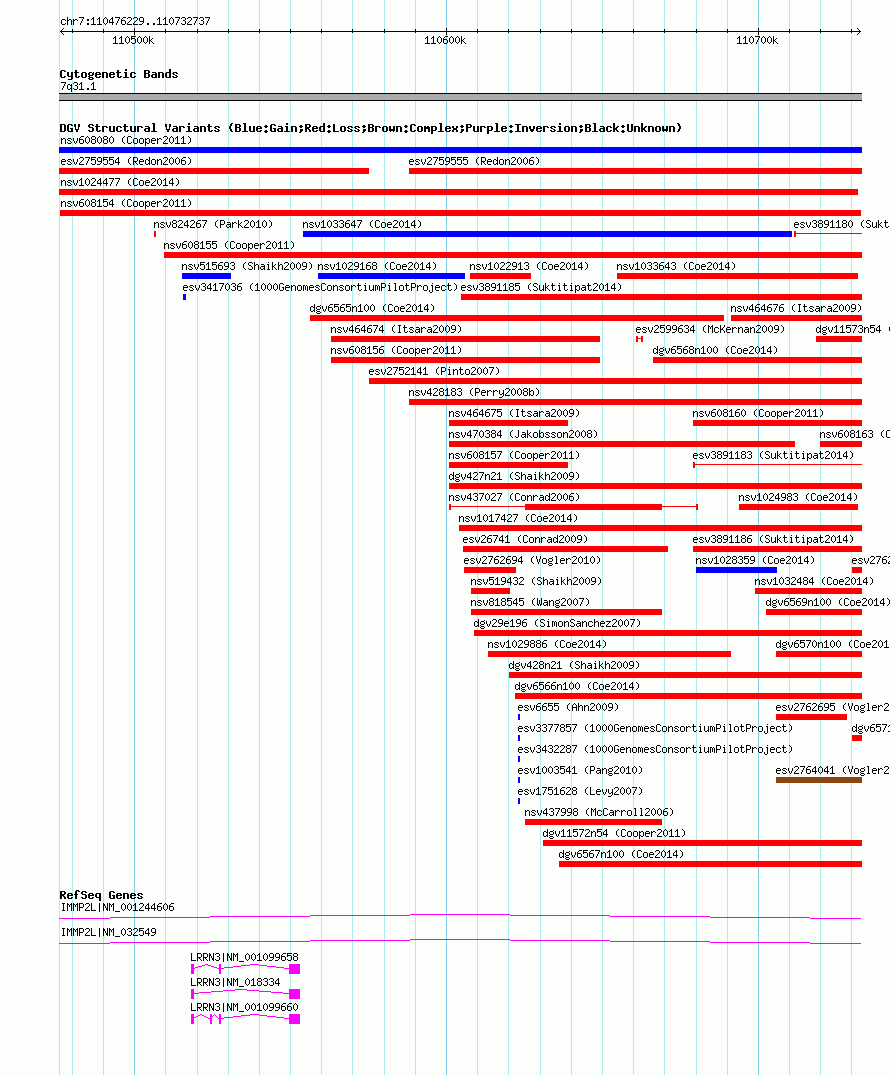The width and height of the screenshot is (890, 1075).
Task: Click the nsv608080 (Cooper2011) variant label
Action: (x=125, y=141)
